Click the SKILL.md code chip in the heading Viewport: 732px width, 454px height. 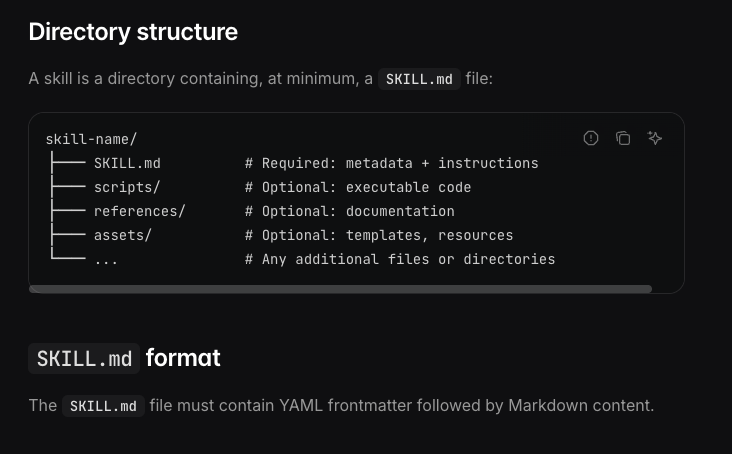coord(84,358)
